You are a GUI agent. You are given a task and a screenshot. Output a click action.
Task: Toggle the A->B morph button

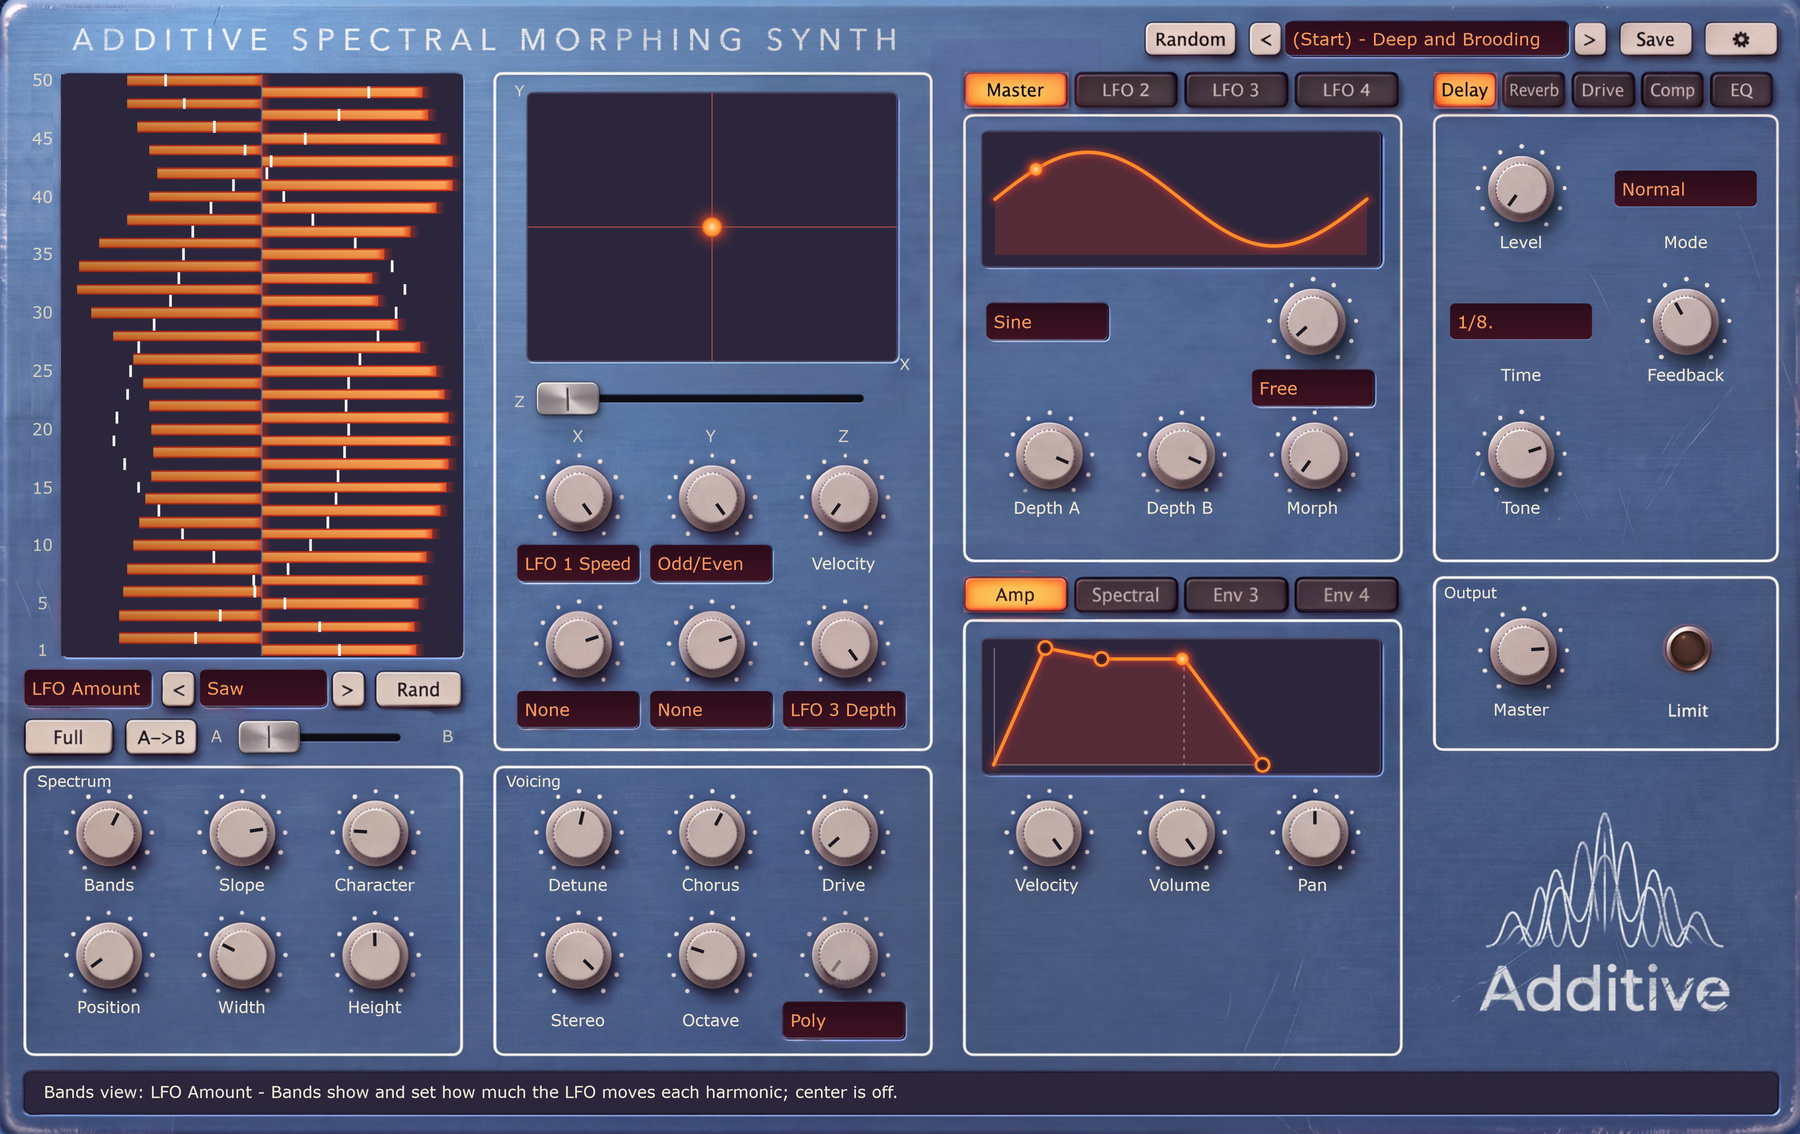point(161,737)
